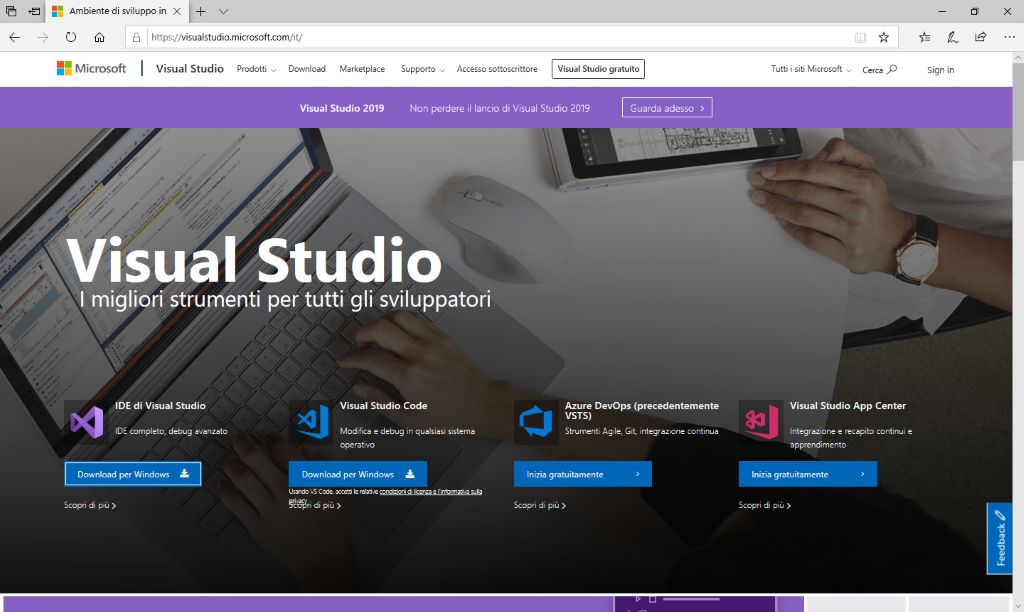Click the Visual Studio App Center pink icon

click(x=761, y=422)
